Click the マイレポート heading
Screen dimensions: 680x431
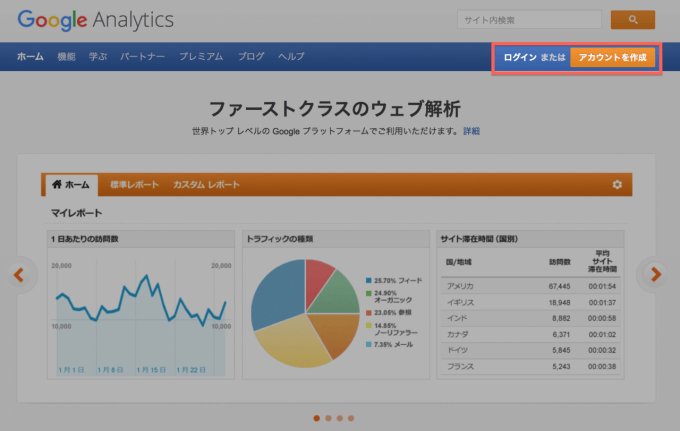coord(76,213)
